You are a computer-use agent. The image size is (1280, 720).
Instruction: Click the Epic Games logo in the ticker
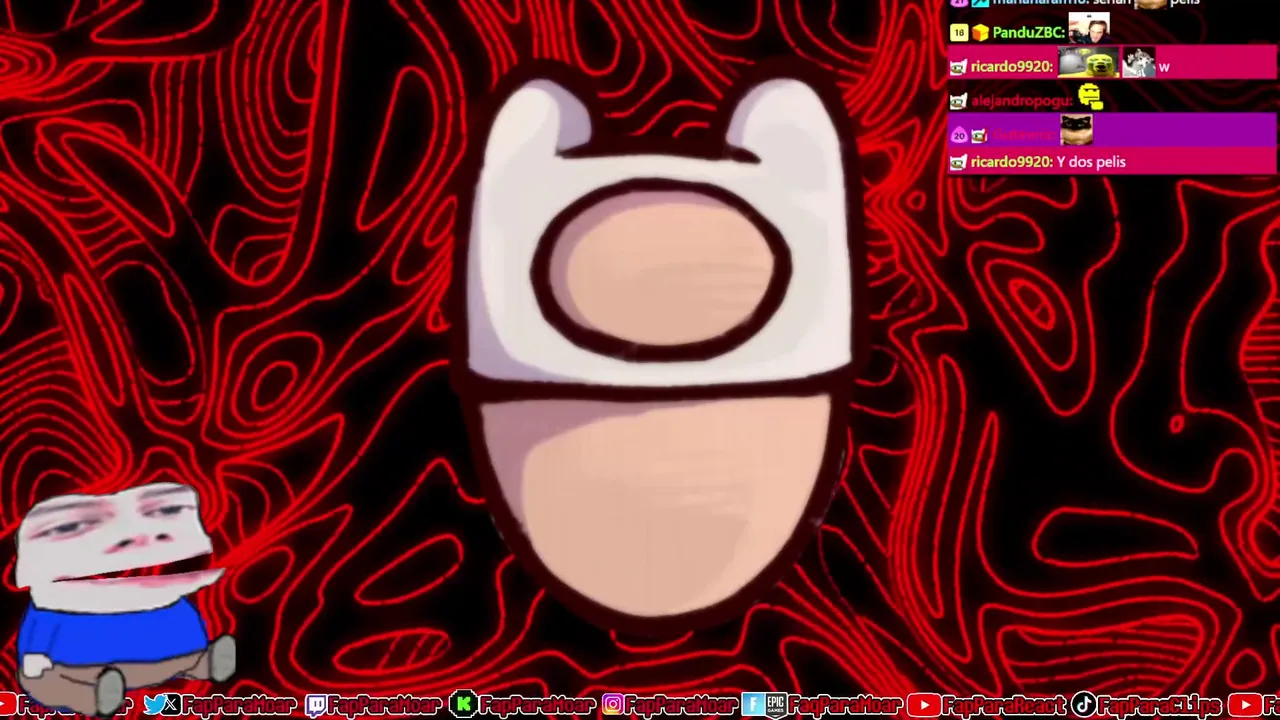click(775, 706)
